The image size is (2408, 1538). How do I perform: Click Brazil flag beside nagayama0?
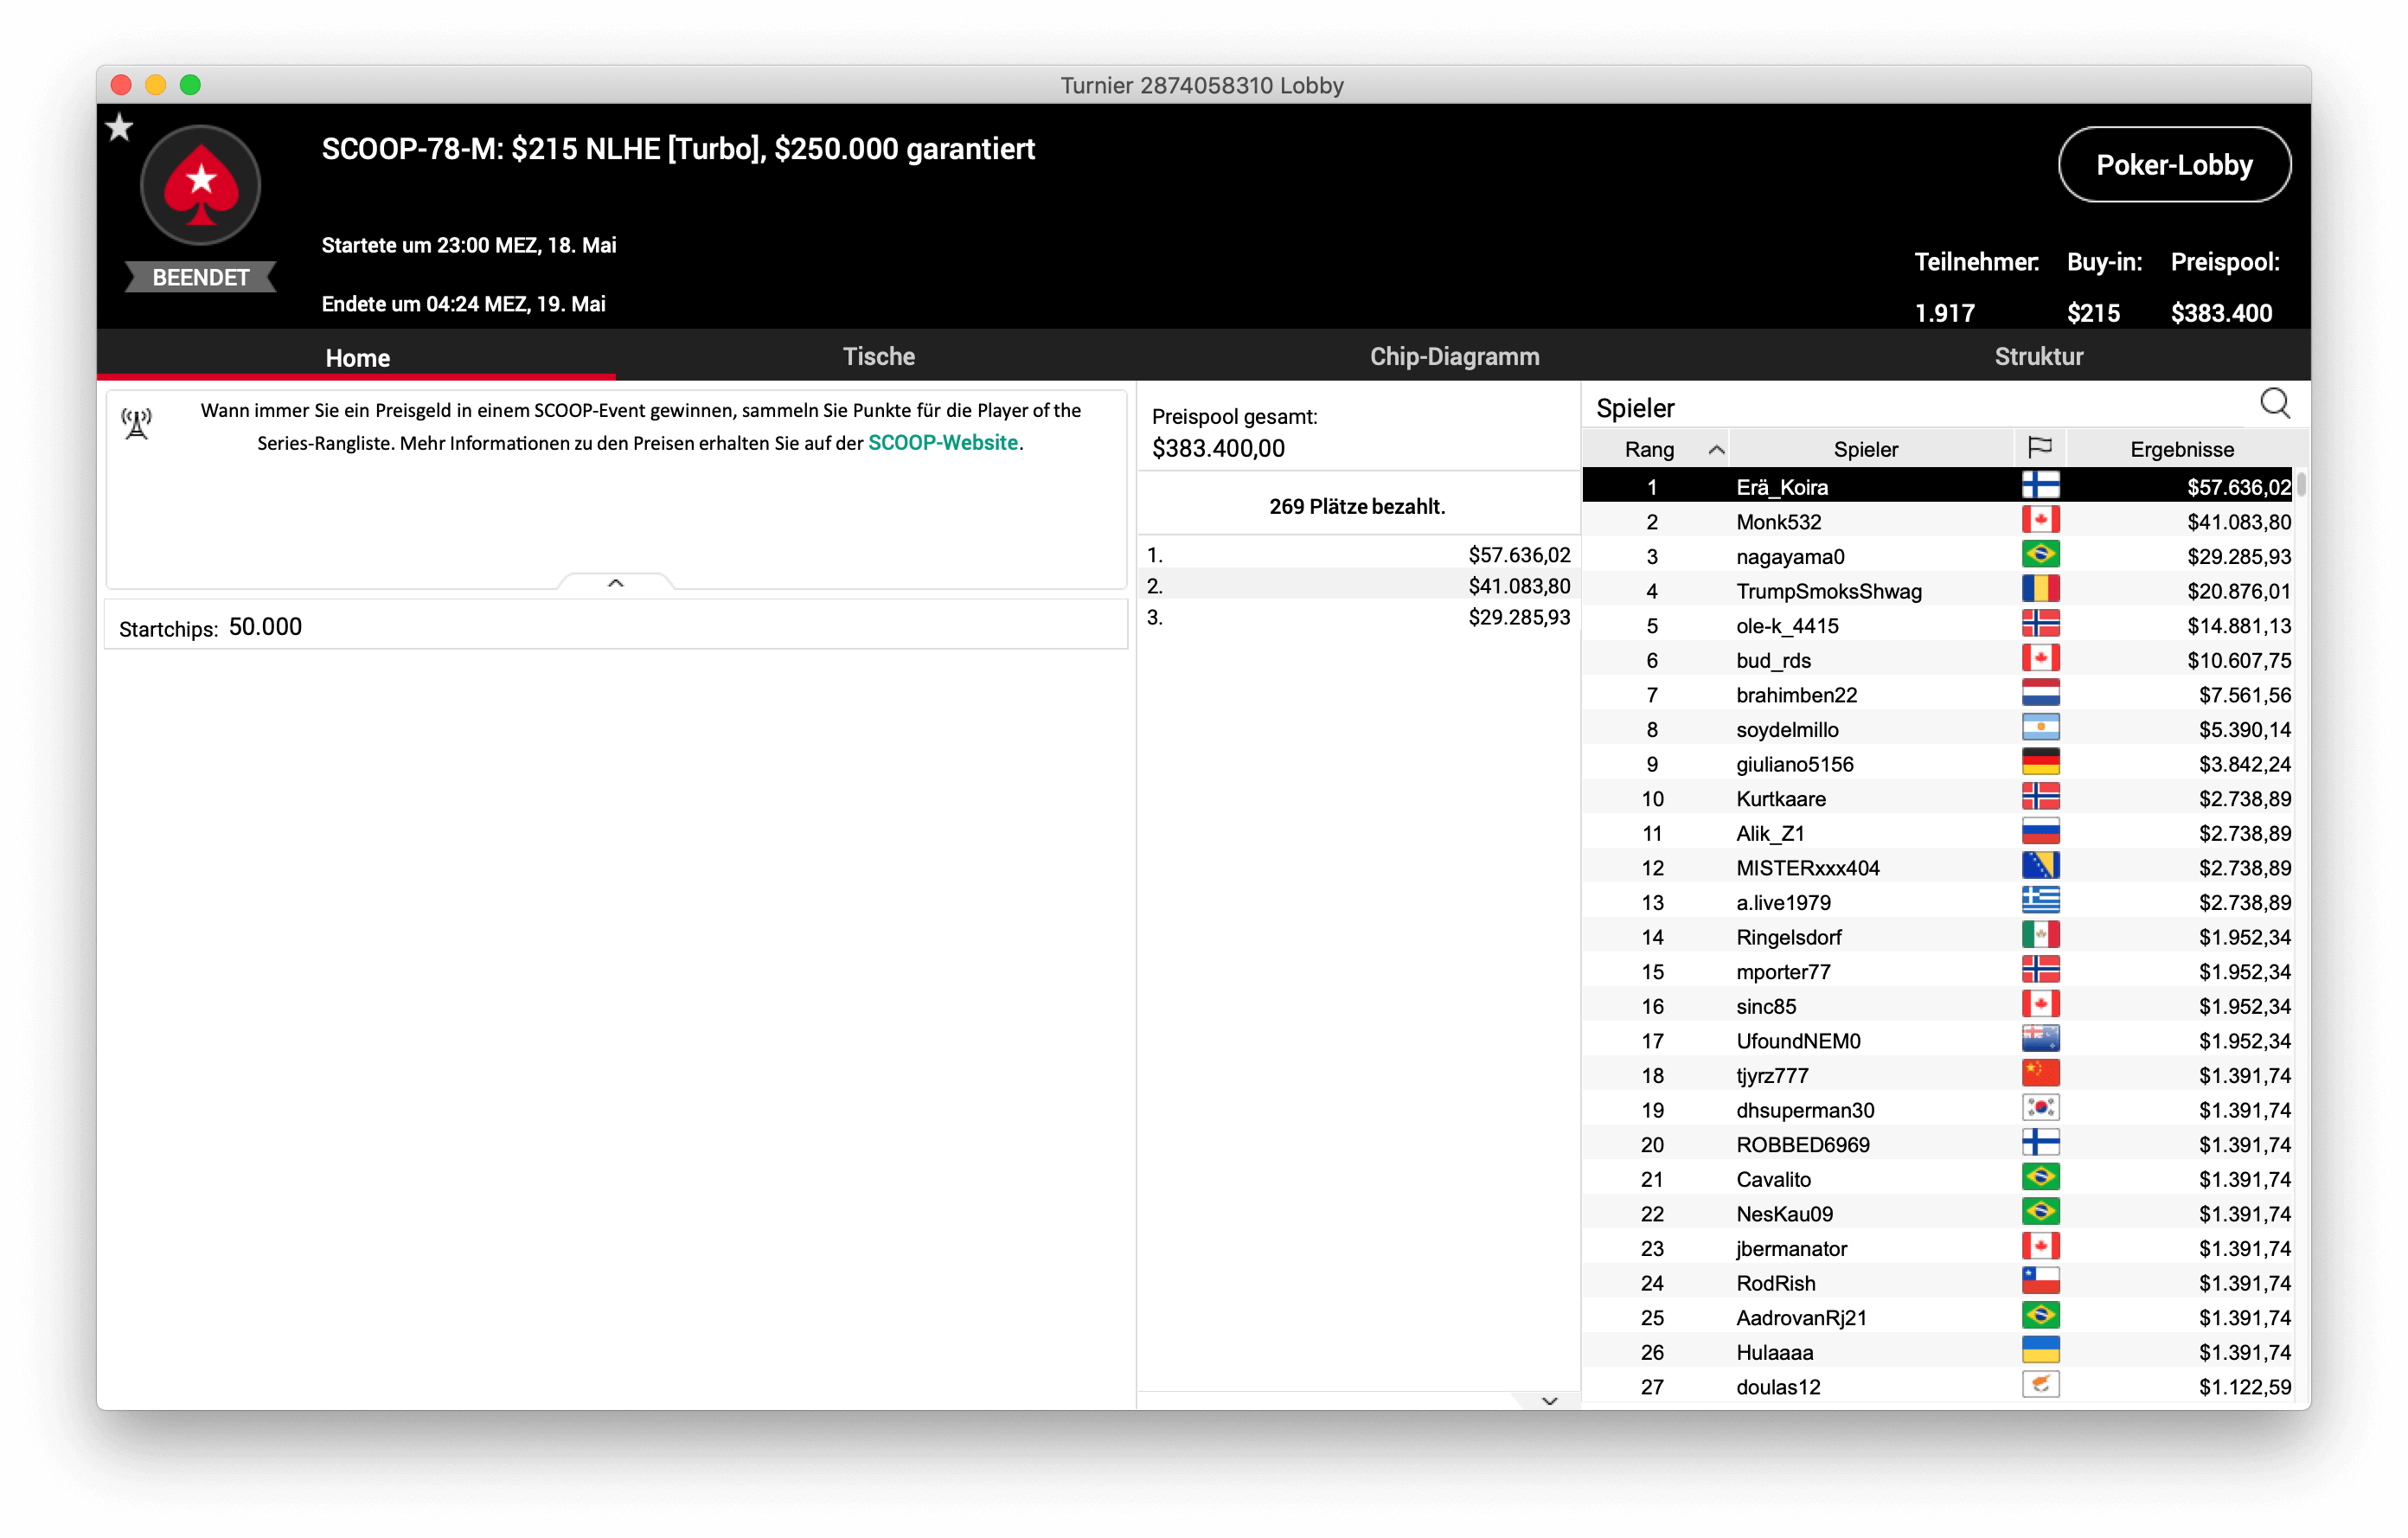click(2040, 555)
